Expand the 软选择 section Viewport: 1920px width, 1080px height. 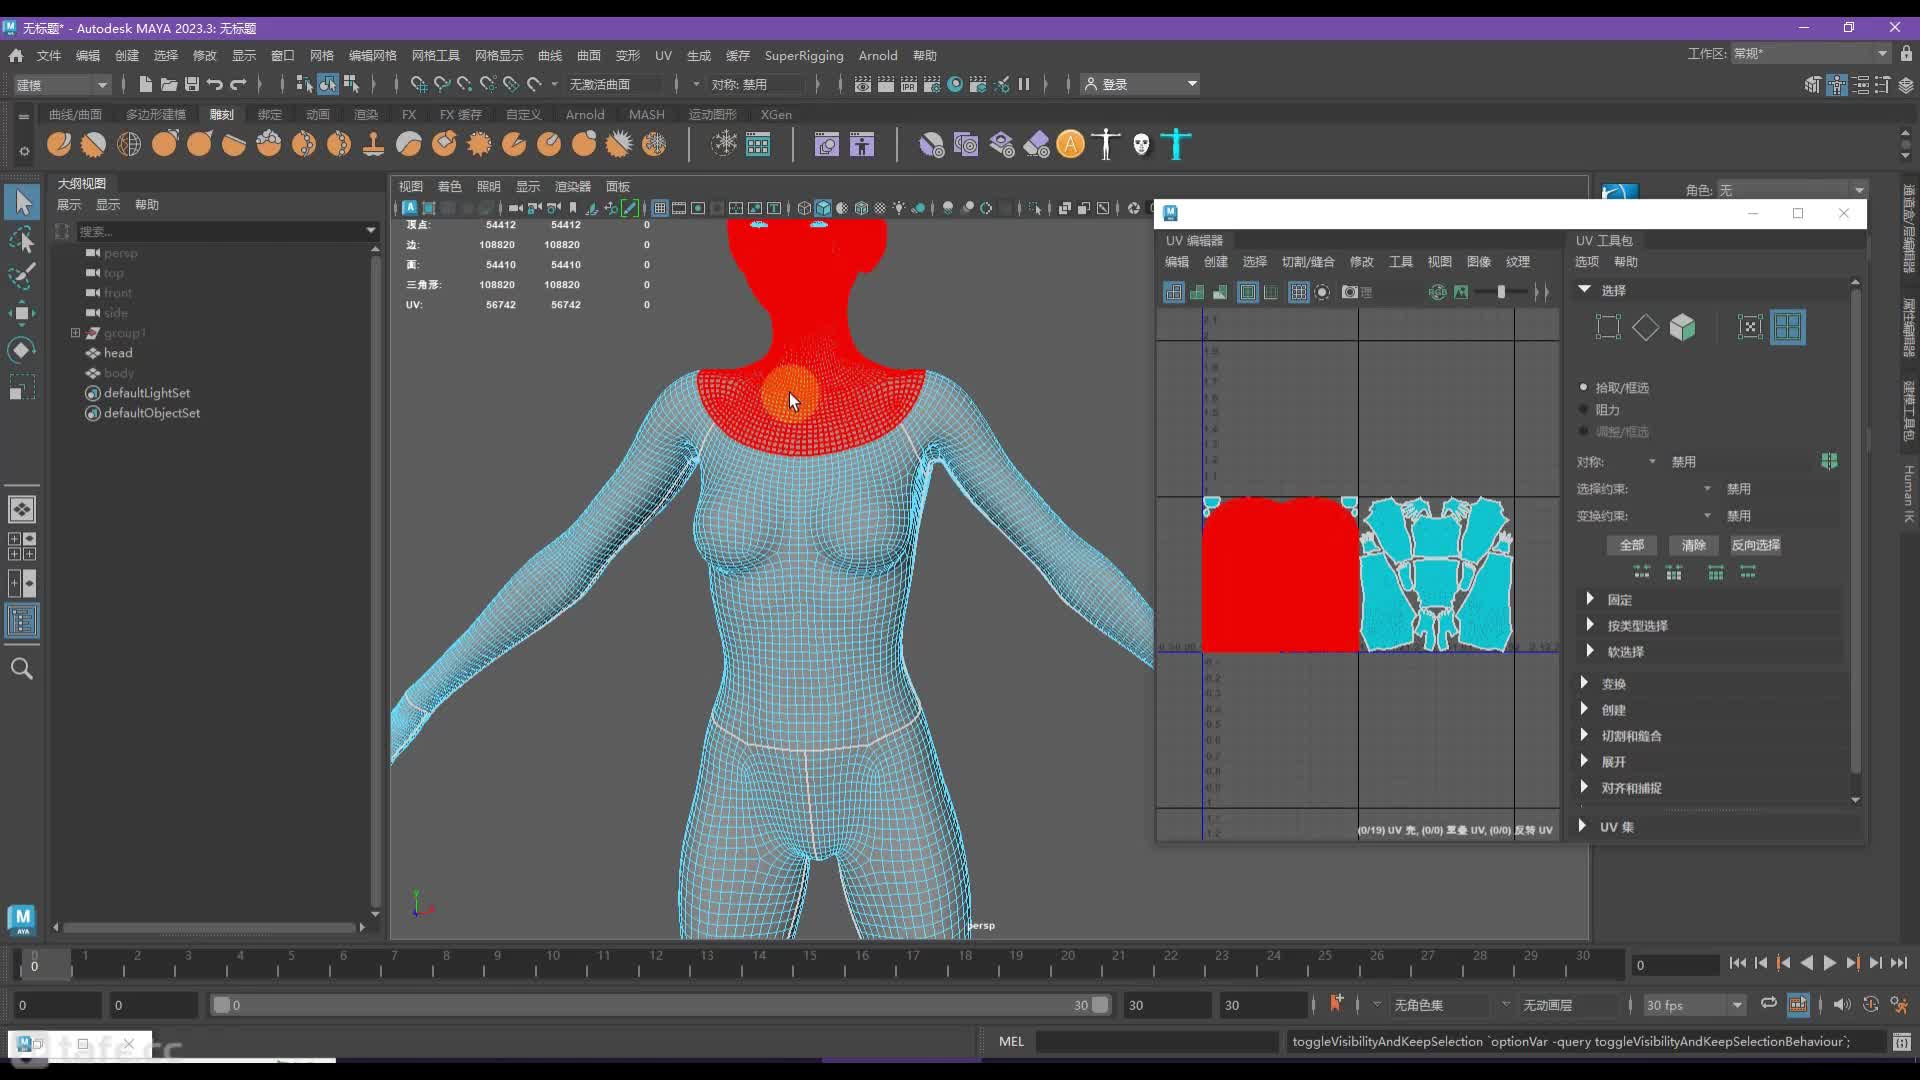tap(1590, 651)
